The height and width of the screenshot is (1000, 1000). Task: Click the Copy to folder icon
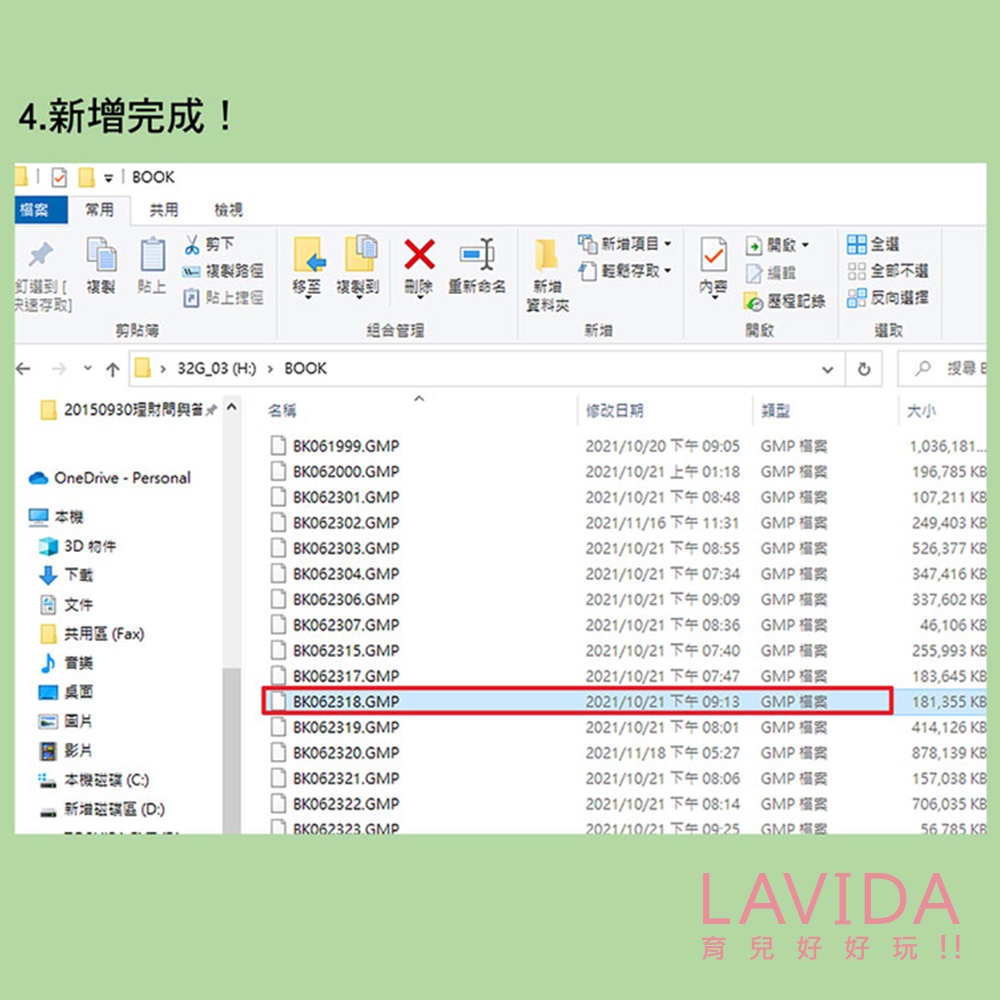click(x=360, y=254)
